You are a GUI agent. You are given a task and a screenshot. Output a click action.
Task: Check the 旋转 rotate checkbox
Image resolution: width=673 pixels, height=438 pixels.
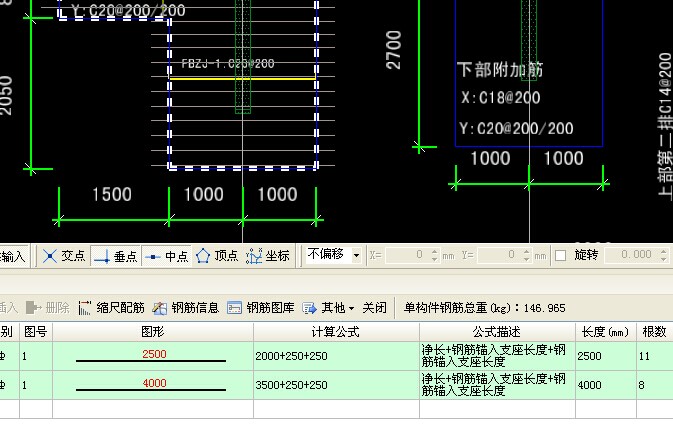click(560, 256)
